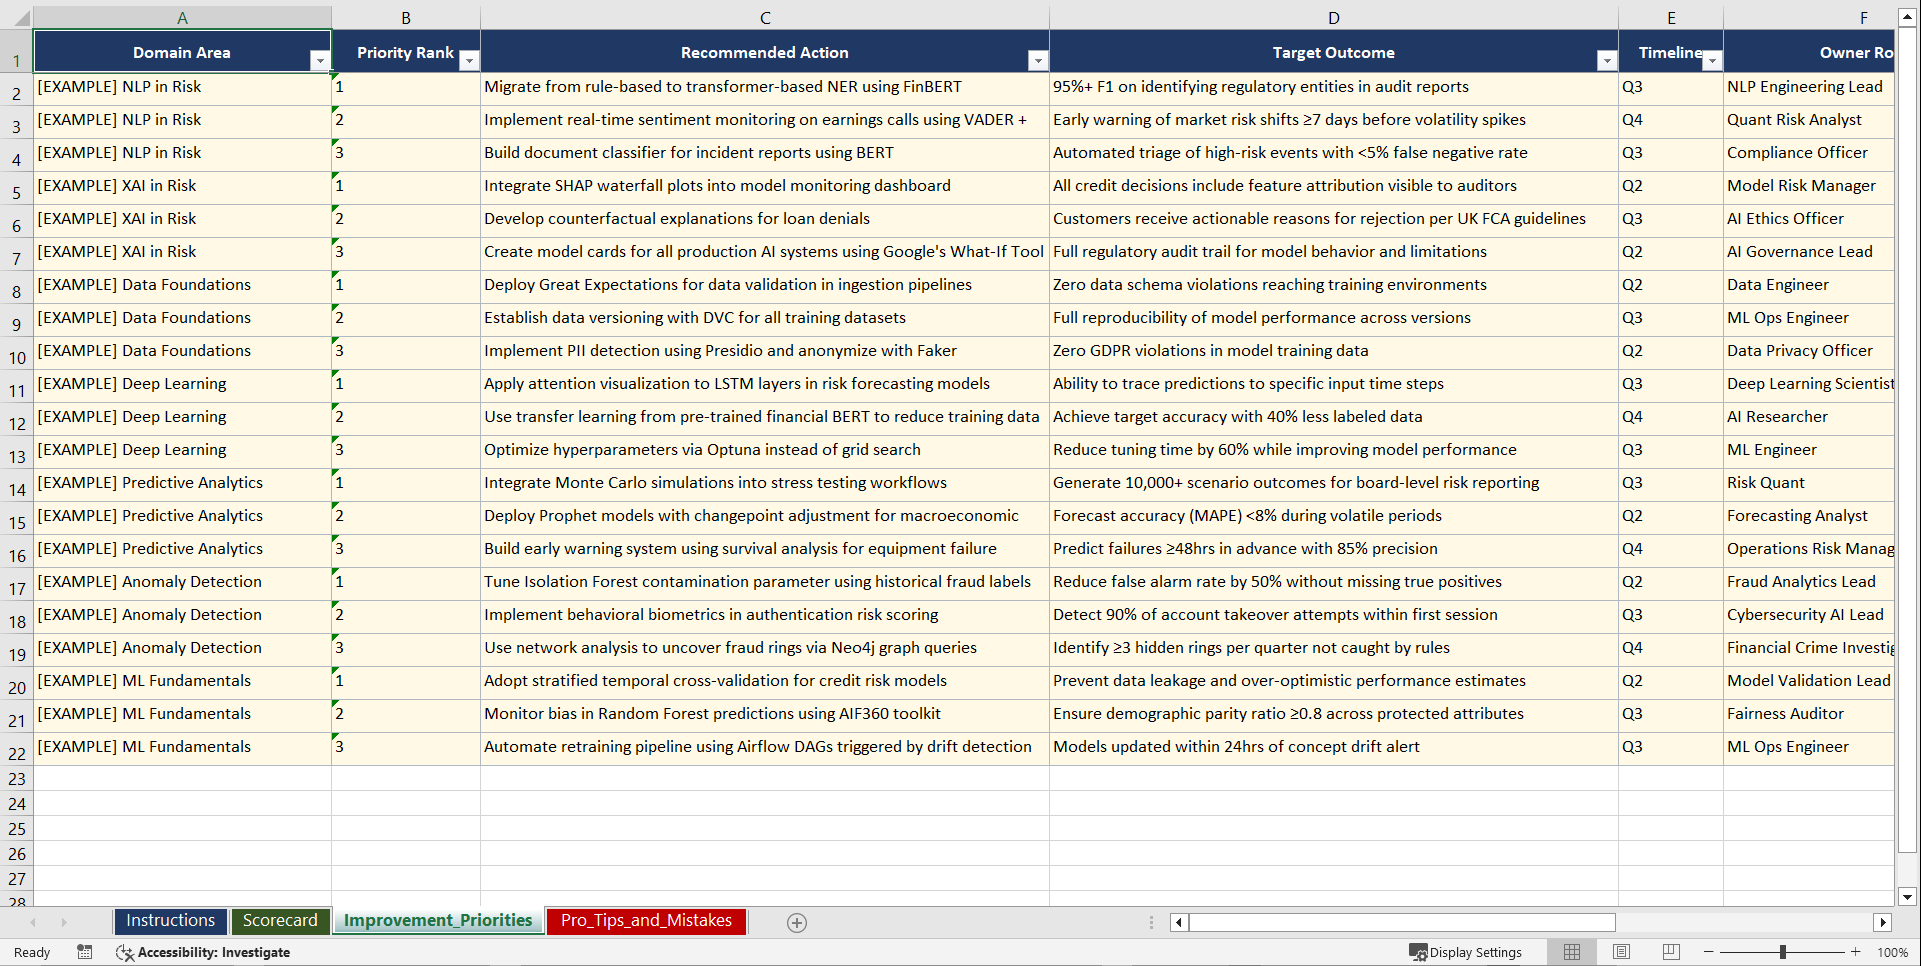Add a new worksheet with the plus button
This screenshot has height=966, width=1921.
pos(797,922)
